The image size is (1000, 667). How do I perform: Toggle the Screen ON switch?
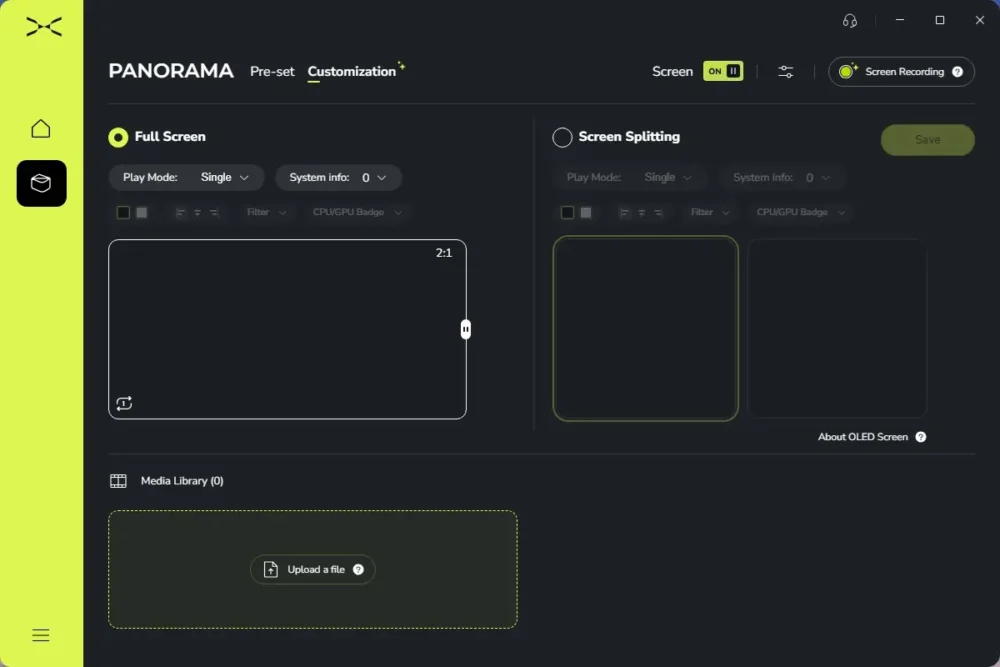723,71
